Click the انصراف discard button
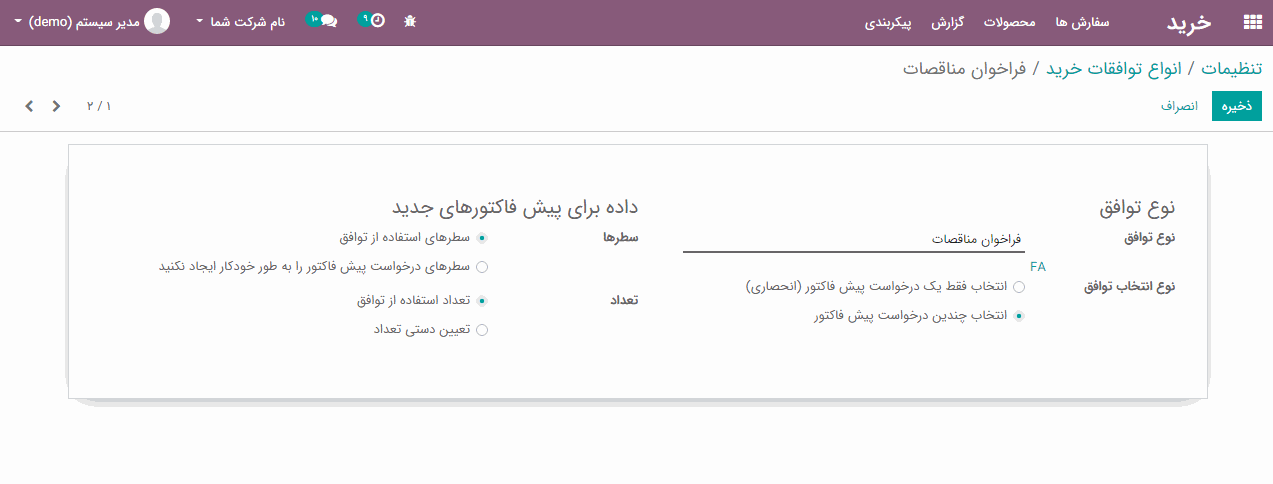This screenshot has height=484, width=1273. pyautogui.click(x=1180, y=106)
